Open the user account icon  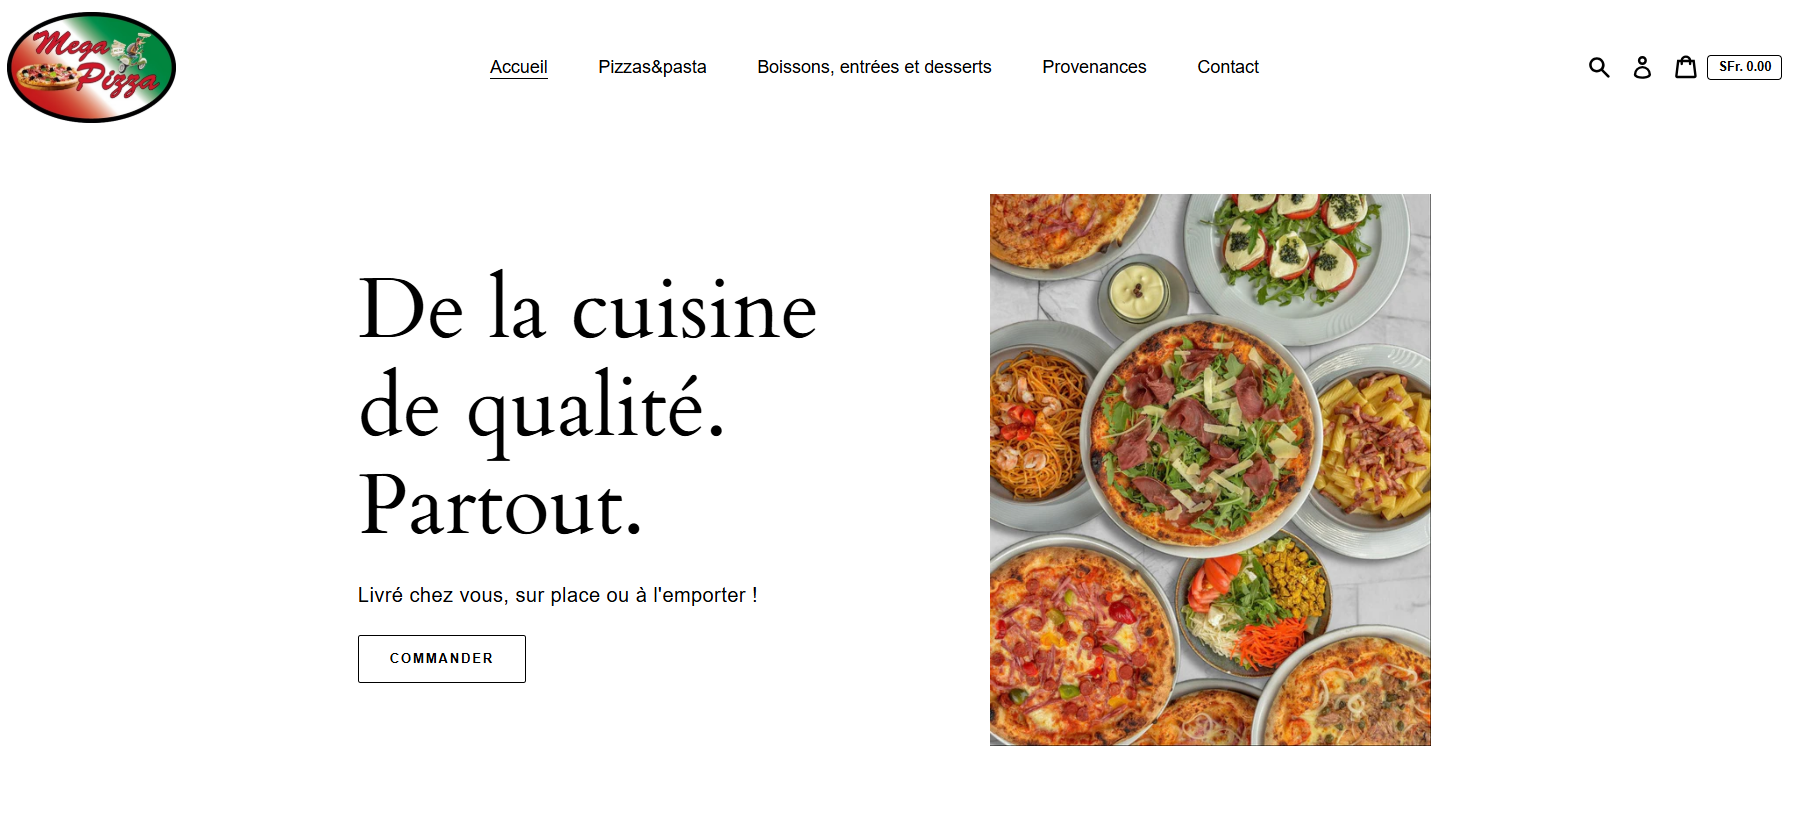(1642, 67)
